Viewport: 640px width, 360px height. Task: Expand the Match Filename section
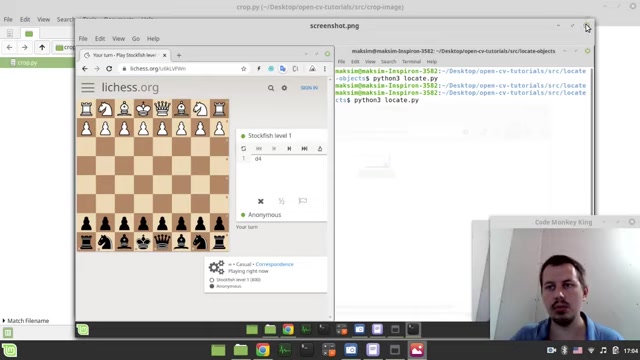(x=26, y=321)
